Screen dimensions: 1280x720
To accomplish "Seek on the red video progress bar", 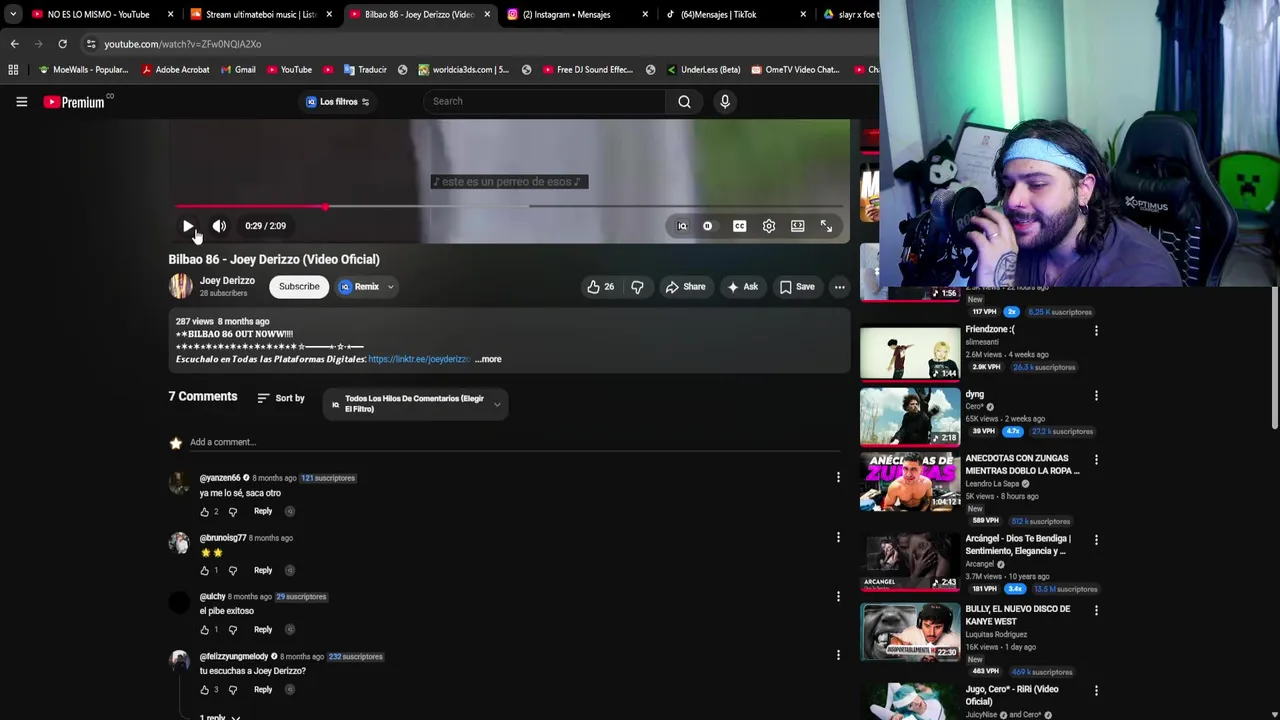I will [508, 207].
